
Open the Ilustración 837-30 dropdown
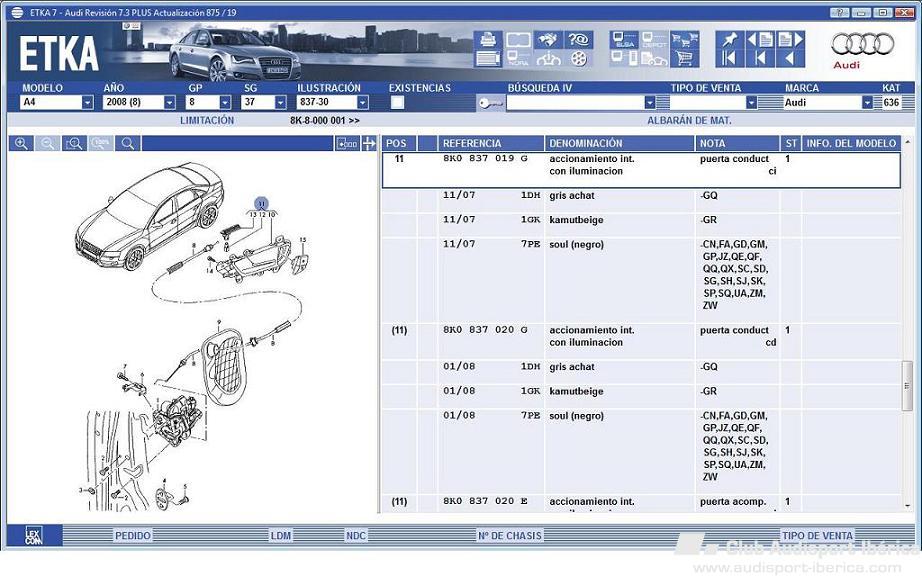362,102
